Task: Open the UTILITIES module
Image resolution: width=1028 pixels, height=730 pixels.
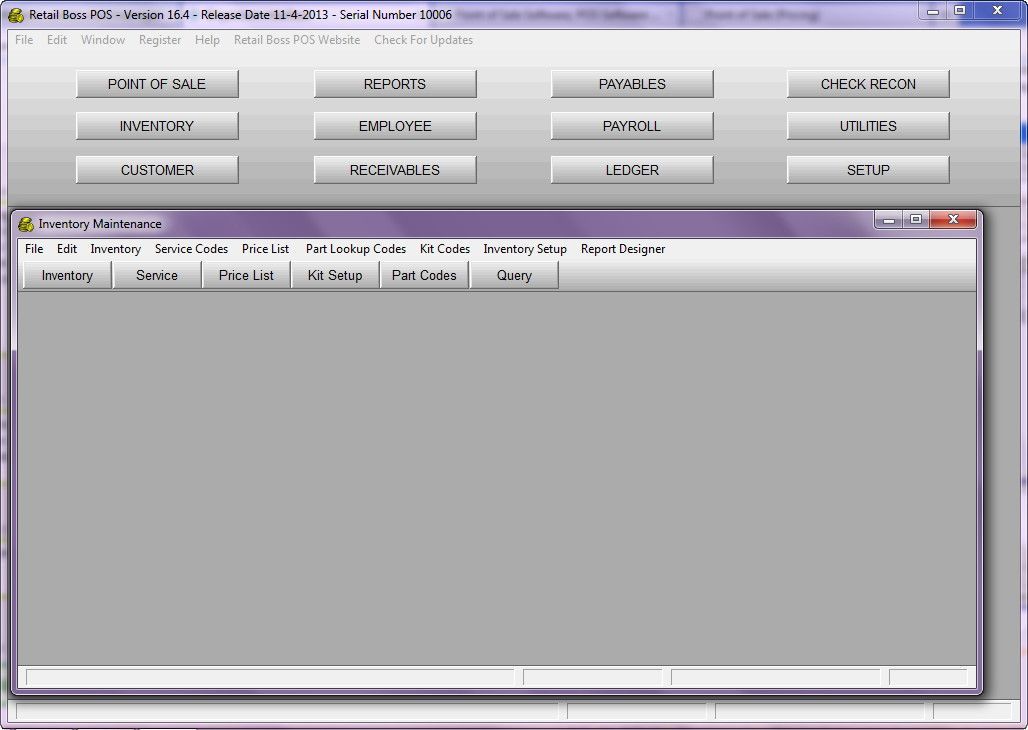Action: click(x=868, y=126)
